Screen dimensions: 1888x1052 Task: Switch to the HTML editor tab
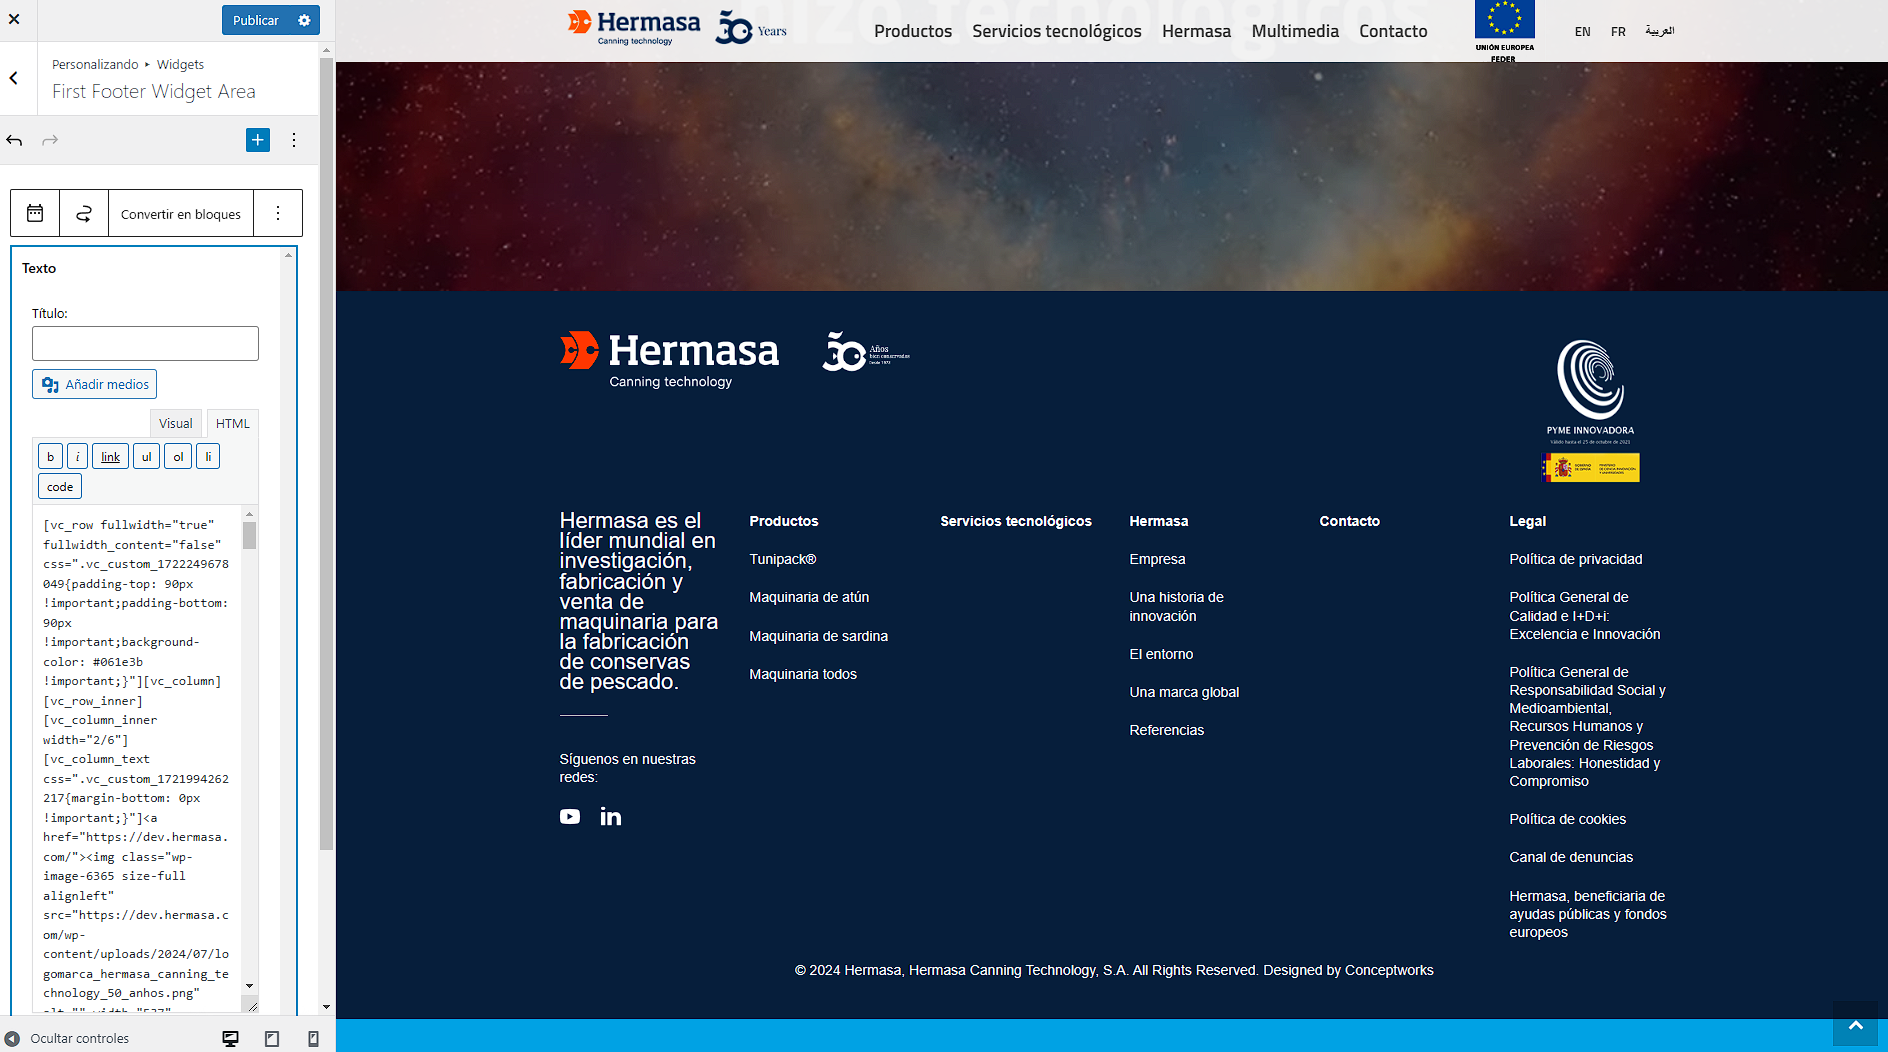tap(233, 423)
